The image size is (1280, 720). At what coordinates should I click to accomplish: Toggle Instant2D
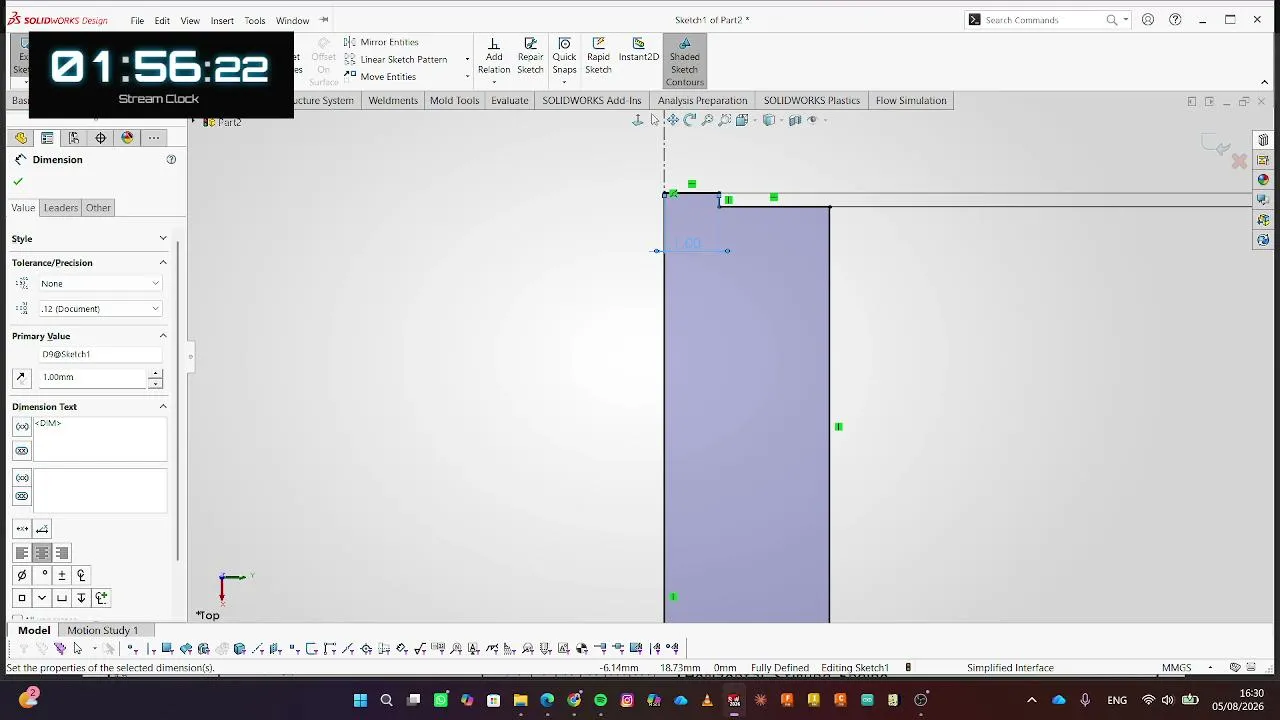639,51
